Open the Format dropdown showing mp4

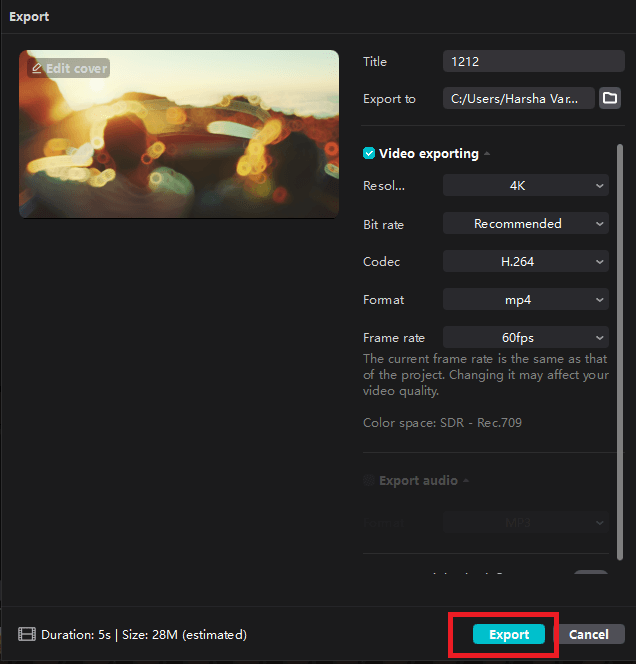[x=526, y=300]
